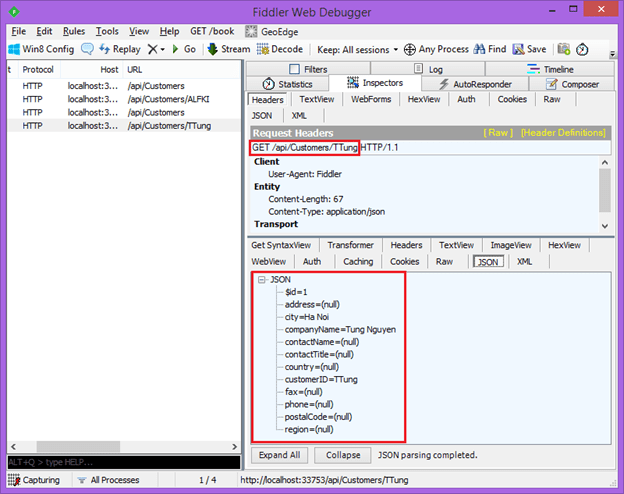The width and height of the screenshot is (624, 494).
Task: Open the File menu
Action: click(x=18, y=31)
